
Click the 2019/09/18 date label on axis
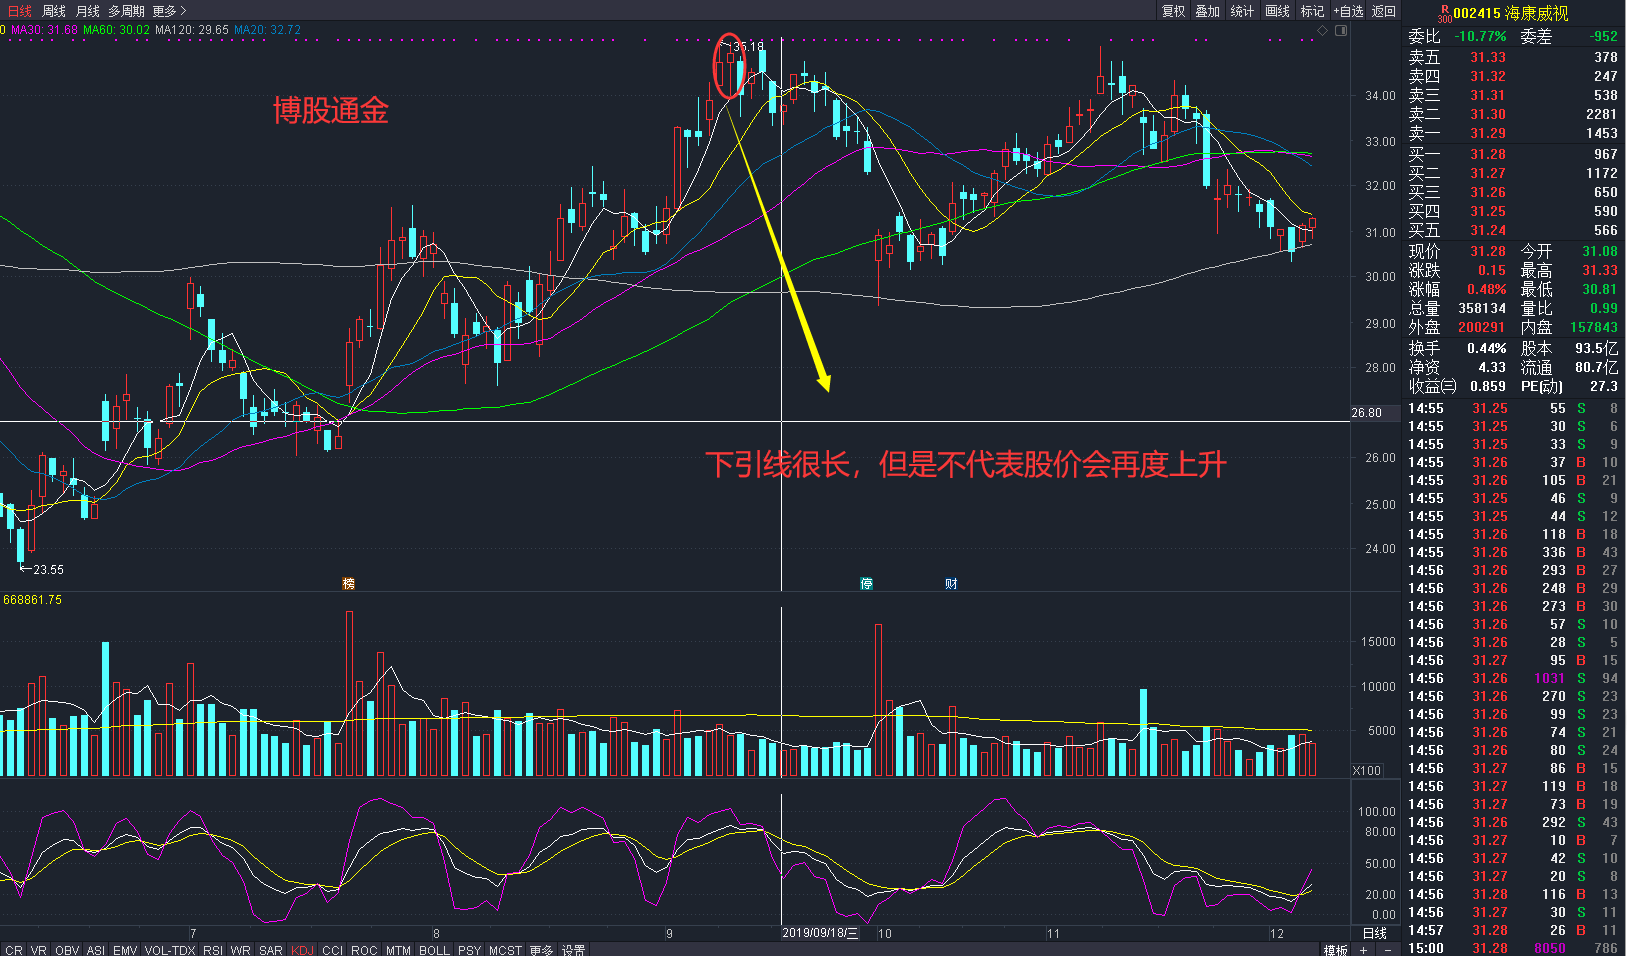coord(820,933)
